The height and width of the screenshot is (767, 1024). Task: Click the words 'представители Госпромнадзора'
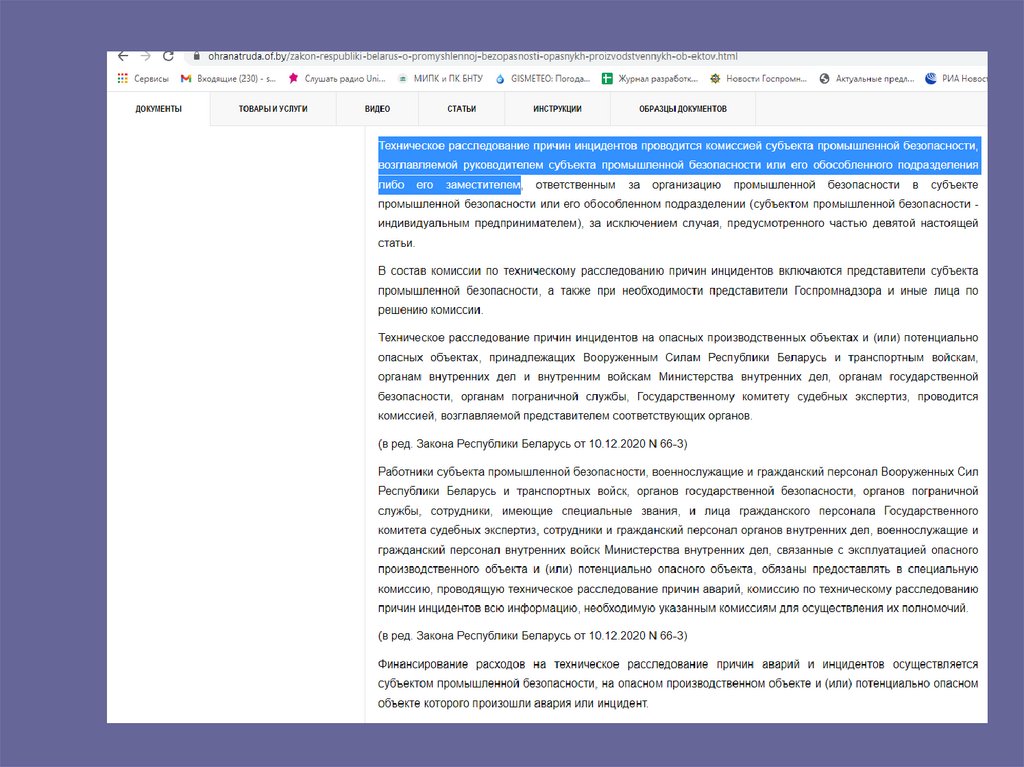tap(795, 291)
